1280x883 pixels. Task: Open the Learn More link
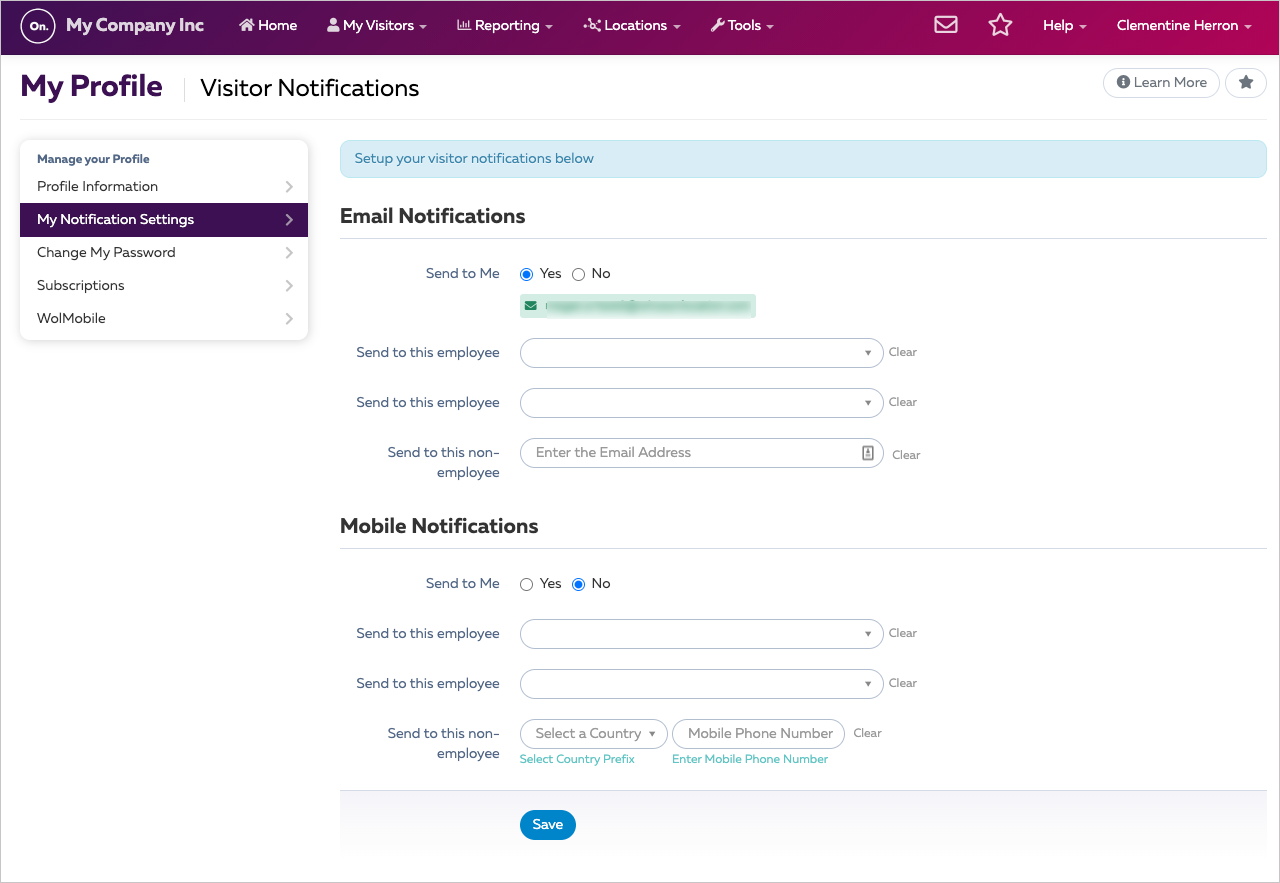pos(1161,83)
